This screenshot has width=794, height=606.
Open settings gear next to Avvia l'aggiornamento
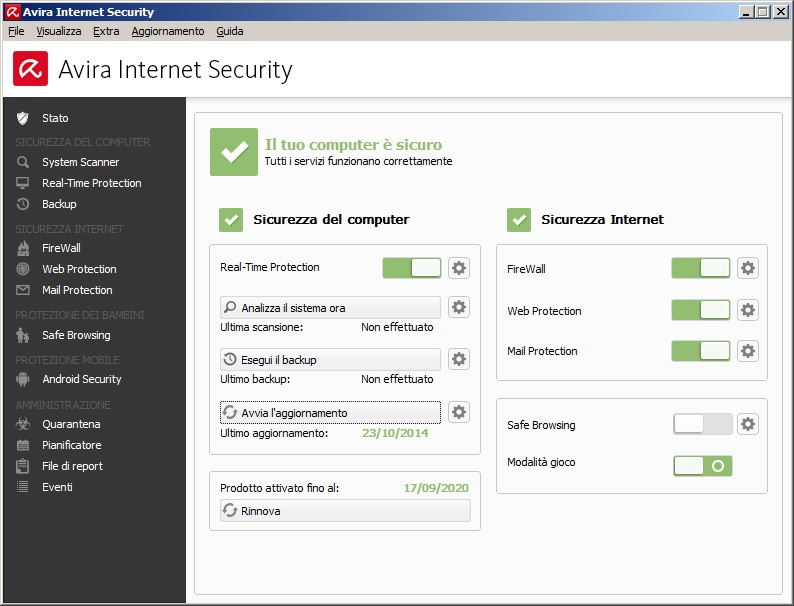click(x=459, y=412)
